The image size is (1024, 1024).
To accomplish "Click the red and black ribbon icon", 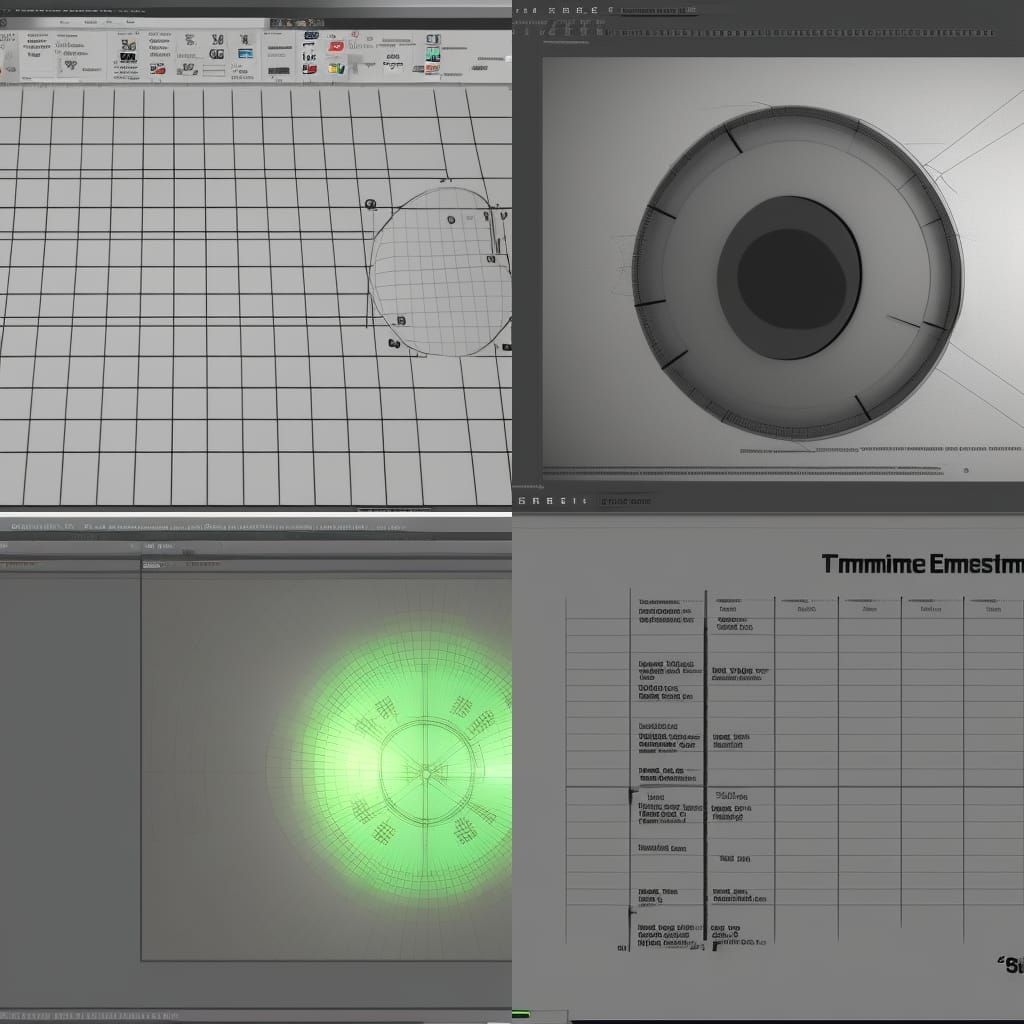I will (157, 69).
